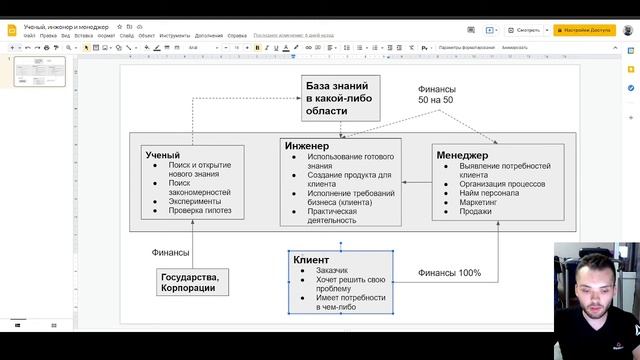Click the insert link icon
The height and width of the screenshot is (360, 640).
(309, 48)
